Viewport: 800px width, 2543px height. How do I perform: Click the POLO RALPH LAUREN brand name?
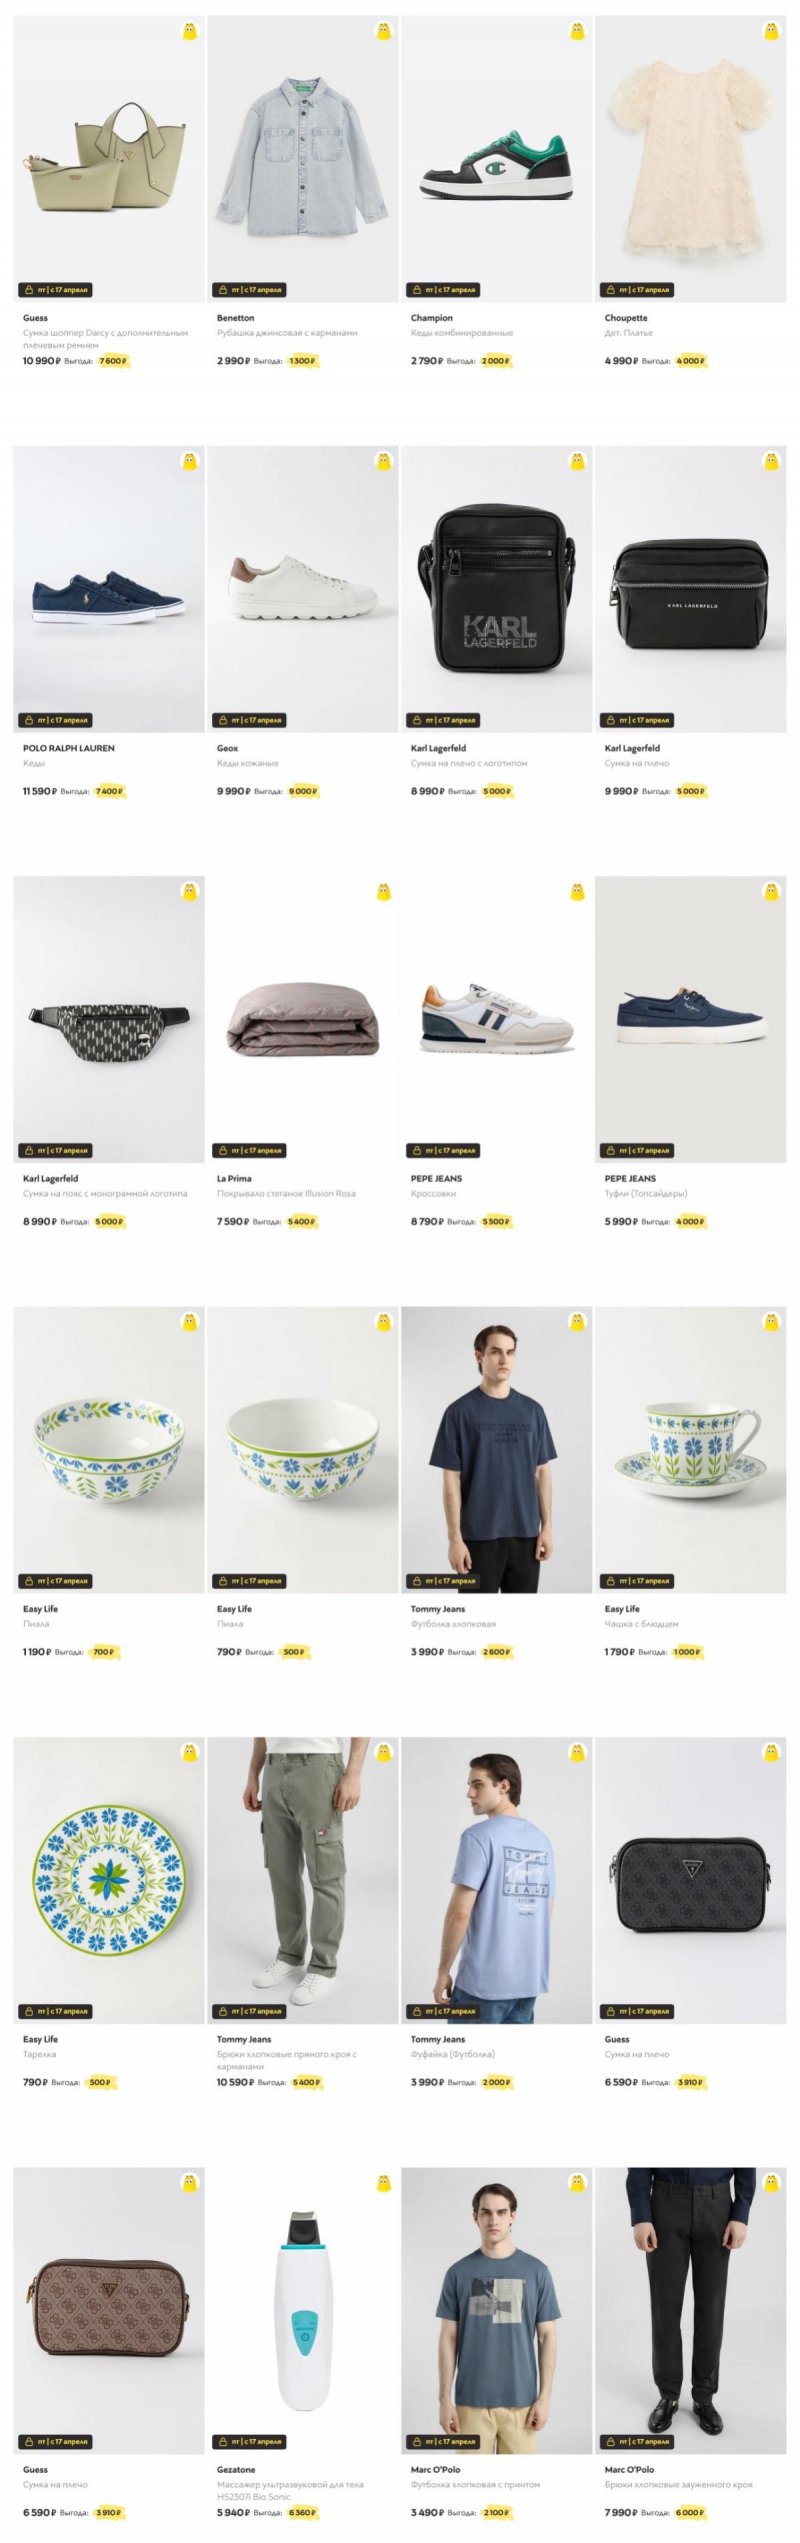pyautogui.click(x=69, y=748)
